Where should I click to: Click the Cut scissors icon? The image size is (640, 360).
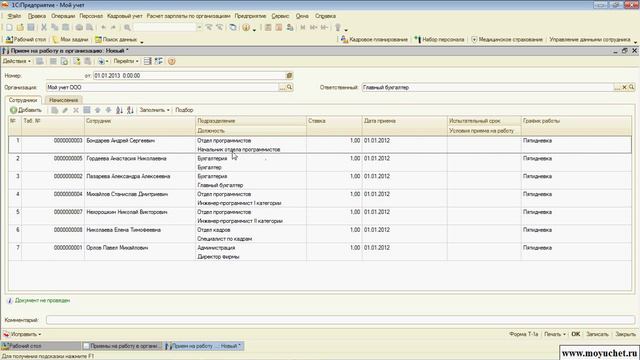[44, 27]
